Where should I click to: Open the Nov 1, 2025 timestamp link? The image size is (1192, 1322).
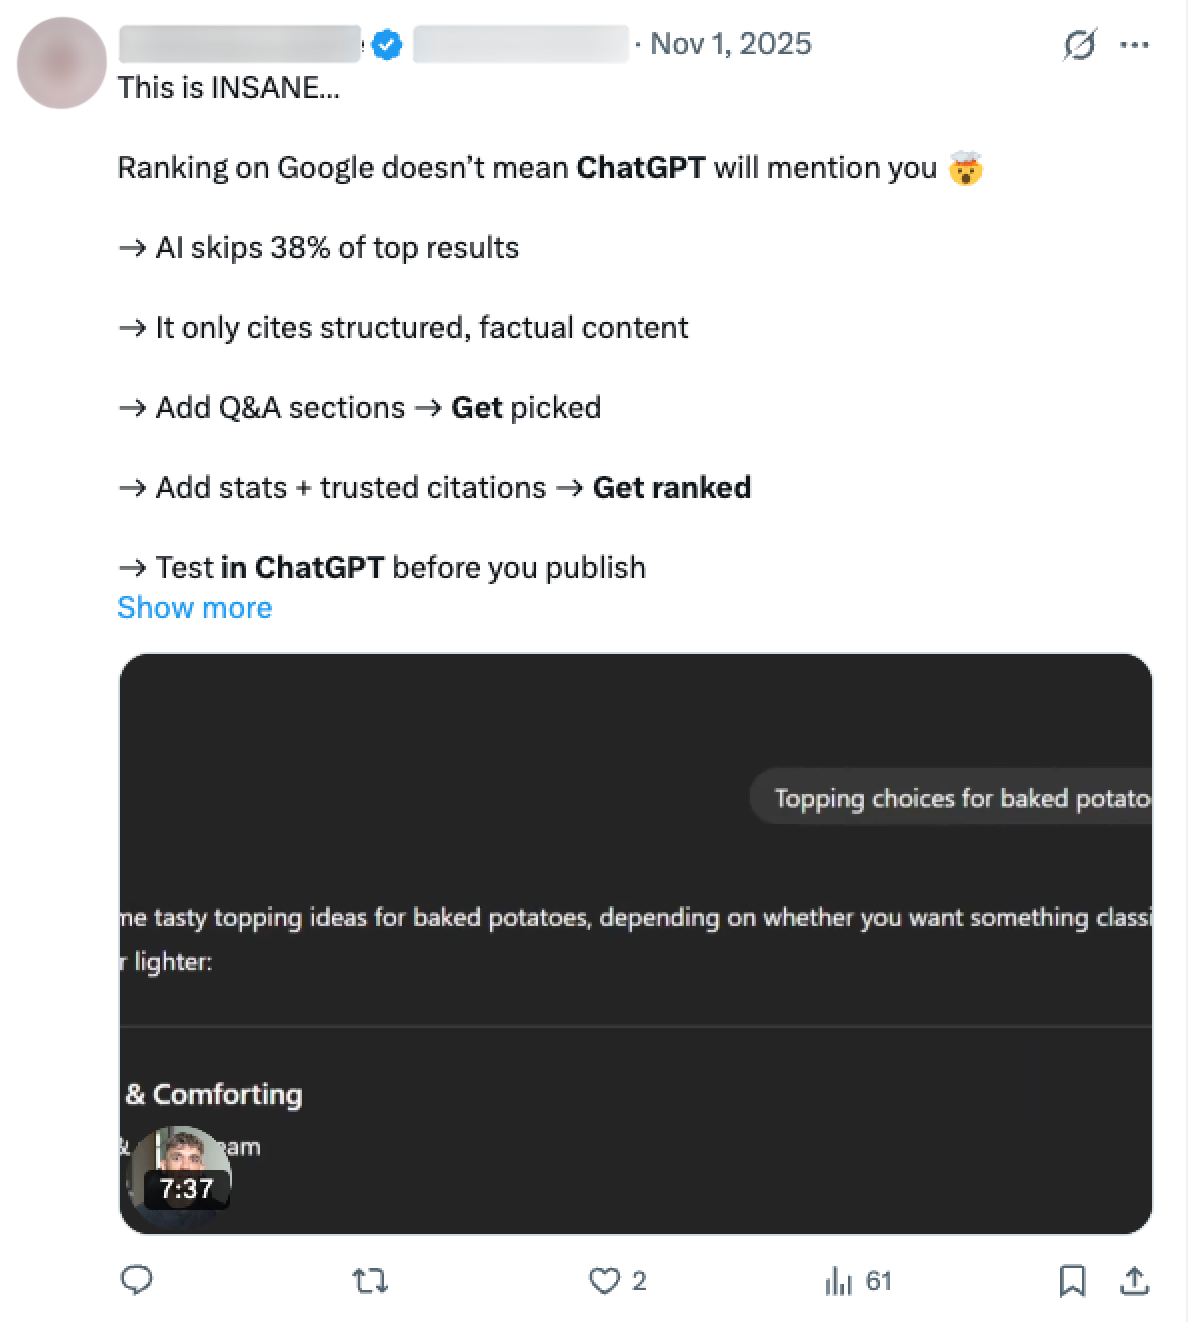tap(731, 44)
